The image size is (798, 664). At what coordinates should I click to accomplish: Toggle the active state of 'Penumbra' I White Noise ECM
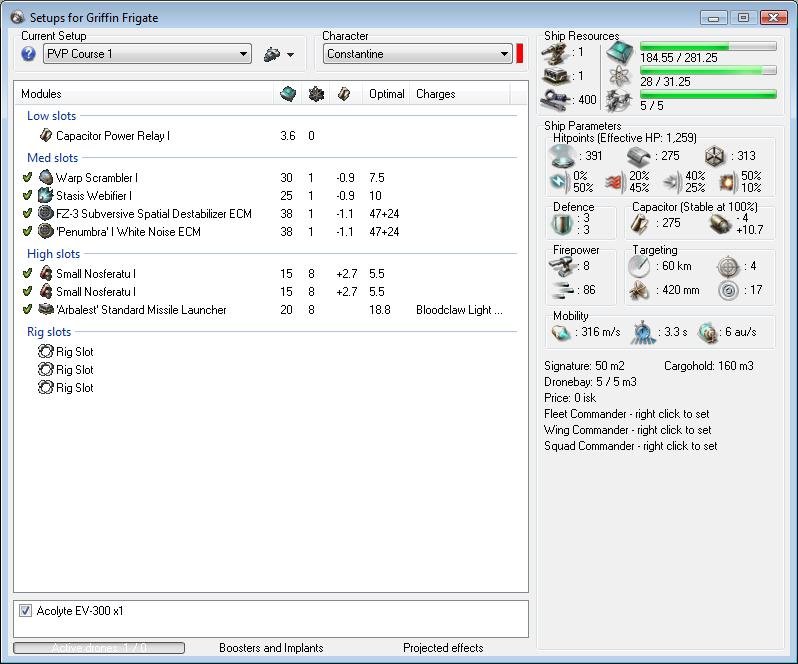point(28,232)
